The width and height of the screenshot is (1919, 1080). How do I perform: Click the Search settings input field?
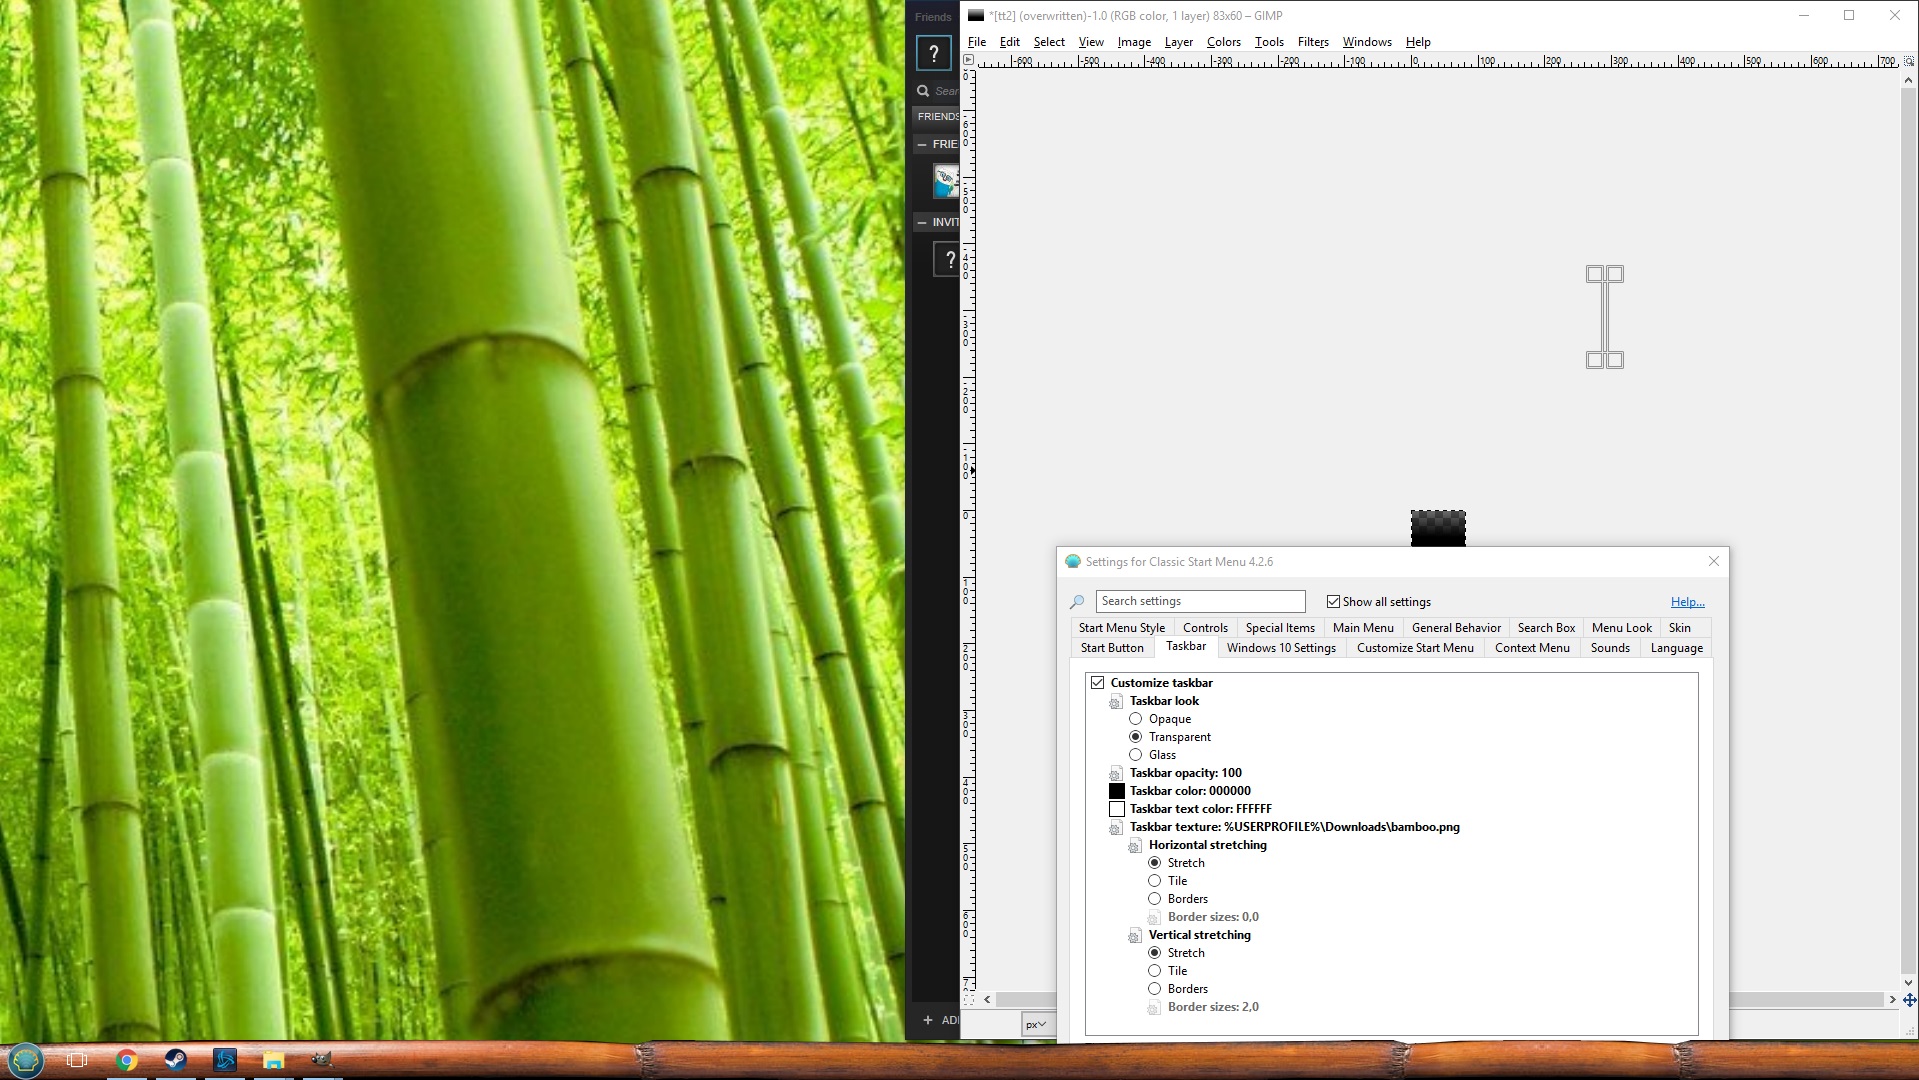click(1200, 601)
